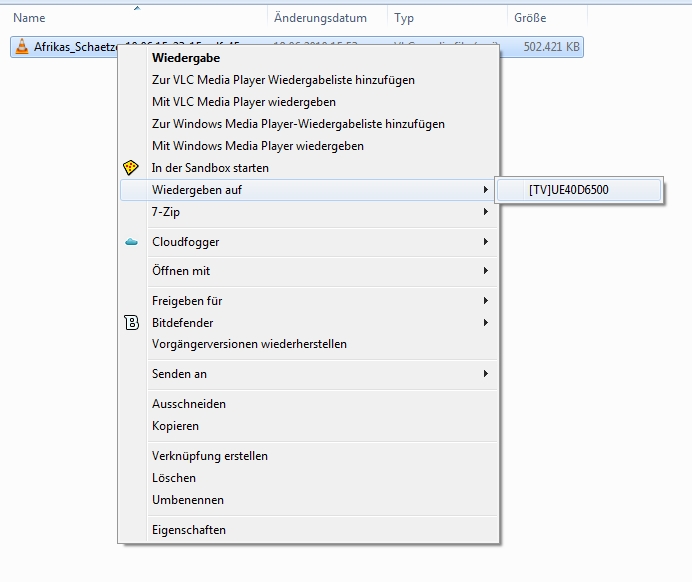The width and height of the screenshot is (692, 582).
Task: Click the Sandboxie icon beside Sandbox starten
Action: click(131, 168)
